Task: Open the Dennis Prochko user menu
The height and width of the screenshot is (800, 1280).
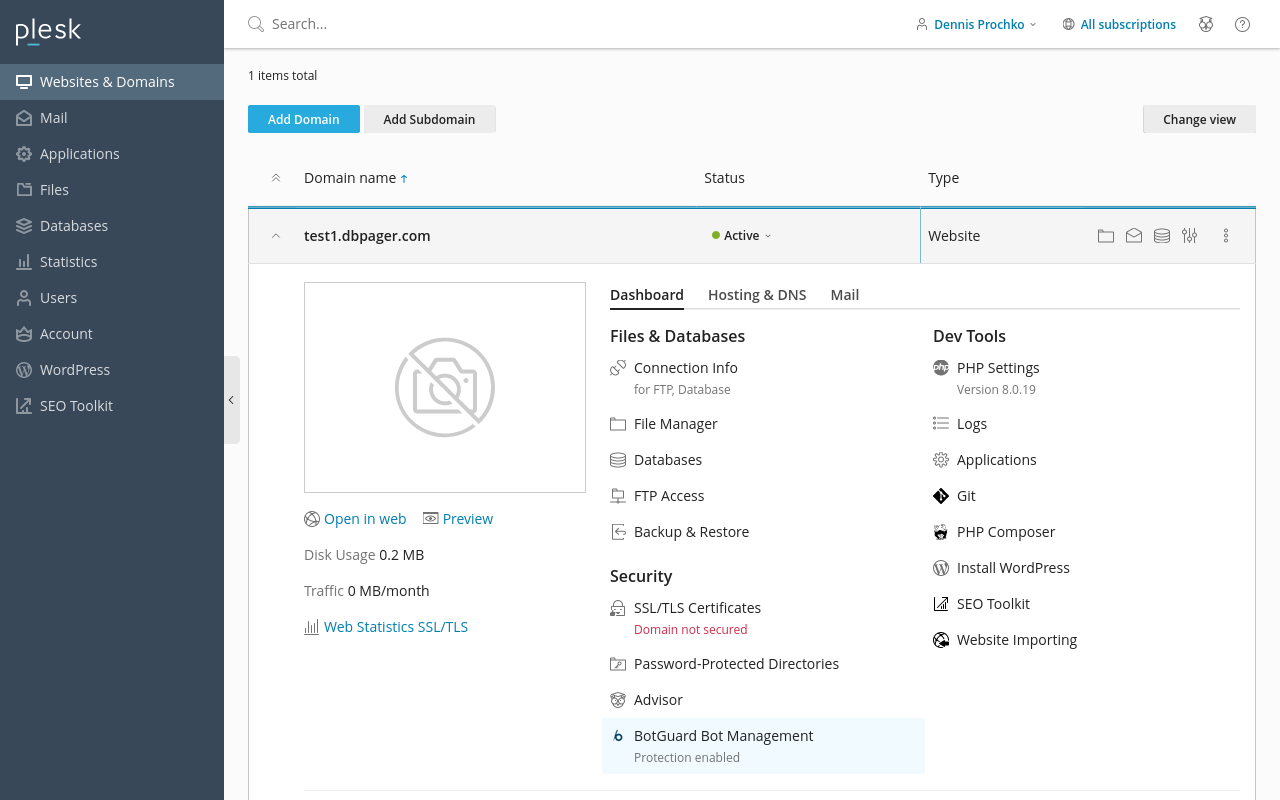Action: 977,24
